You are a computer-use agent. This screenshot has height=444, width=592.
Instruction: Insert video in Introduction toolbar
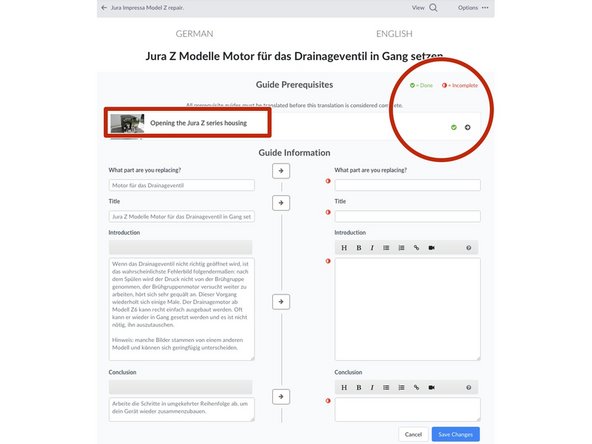432,248
